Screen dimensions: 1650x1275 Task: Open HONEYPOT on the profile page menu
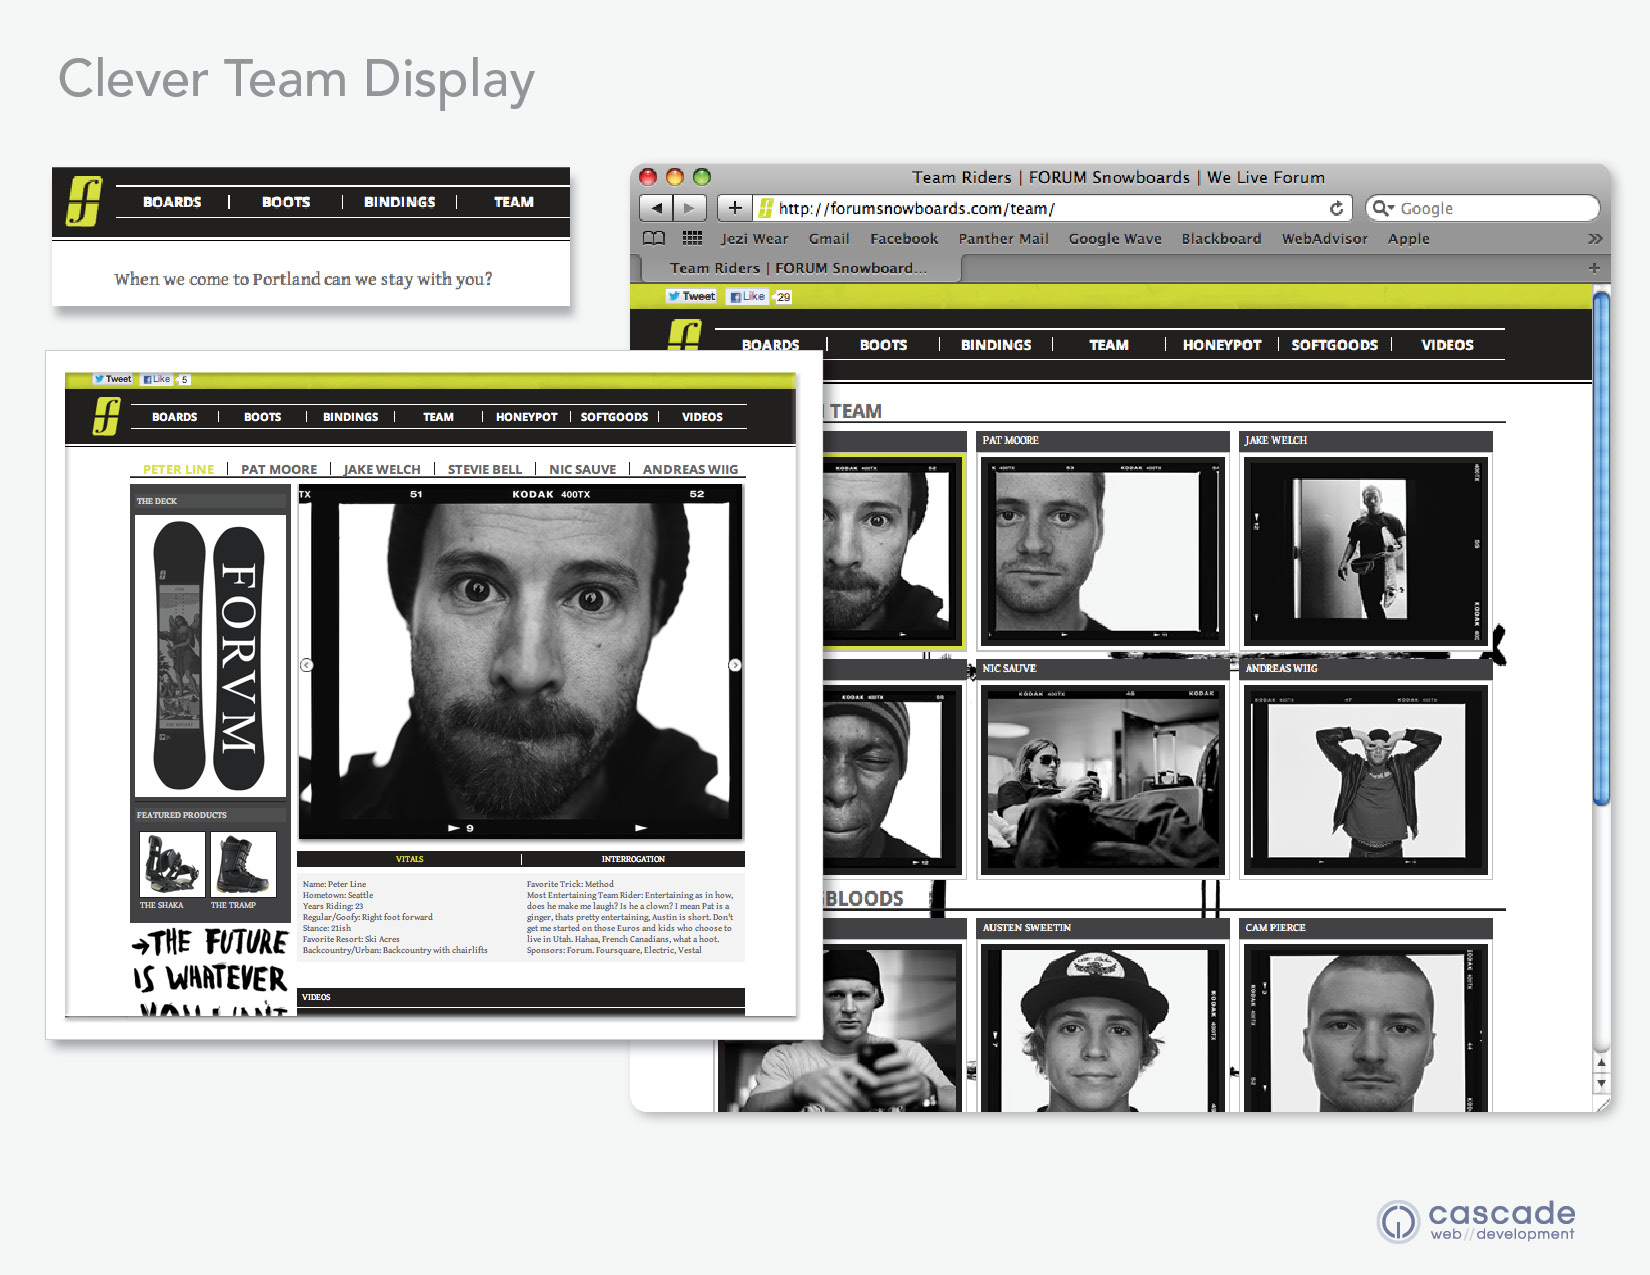526,417
